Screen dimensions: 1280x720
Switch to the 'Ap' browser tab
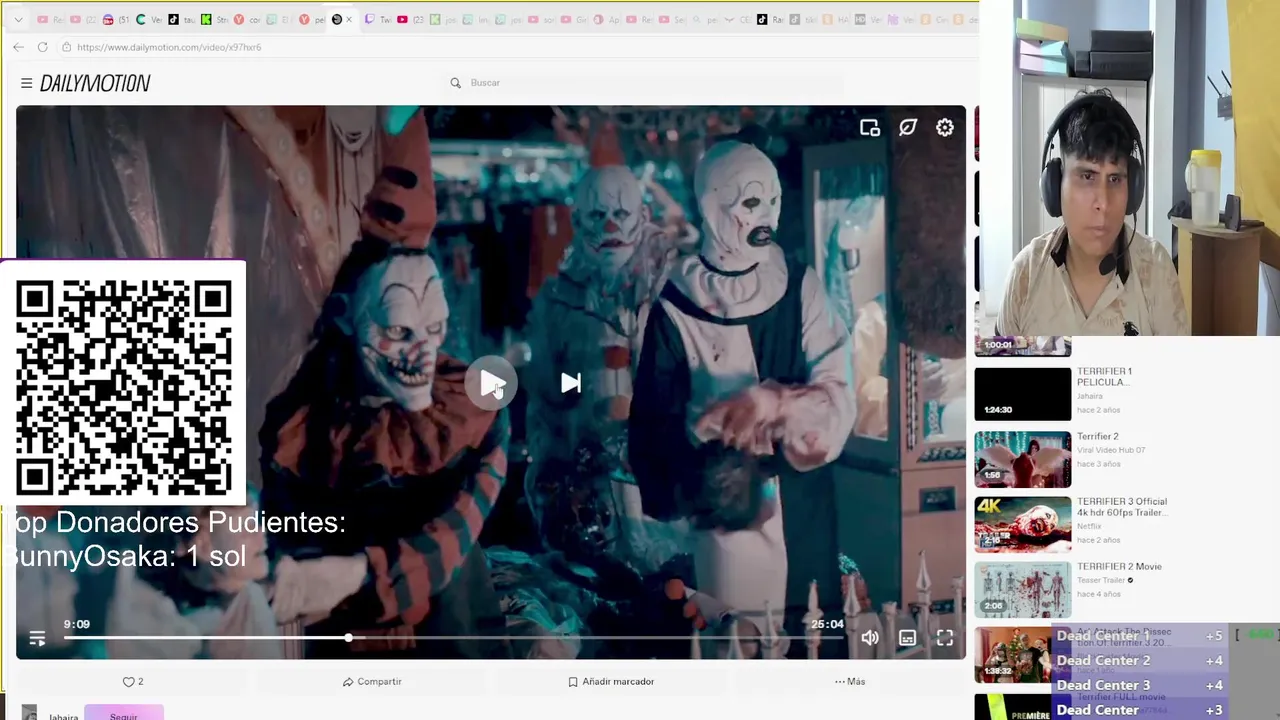(606, 20)
